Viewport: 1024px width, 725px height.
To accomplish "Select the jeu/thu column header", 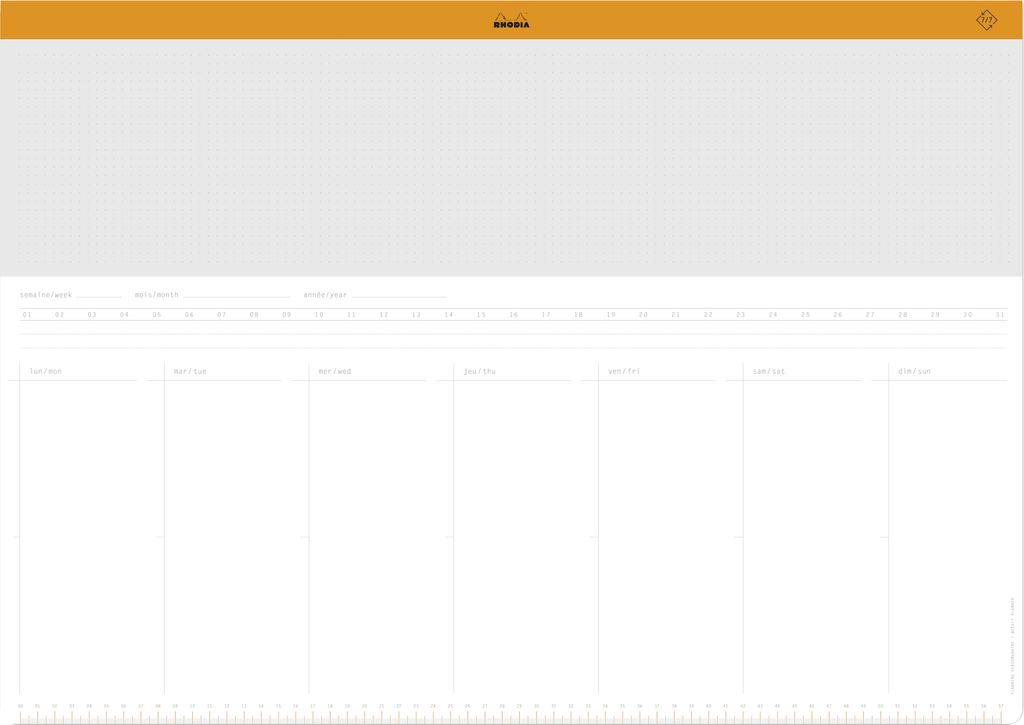I will [x=478, y=370].
